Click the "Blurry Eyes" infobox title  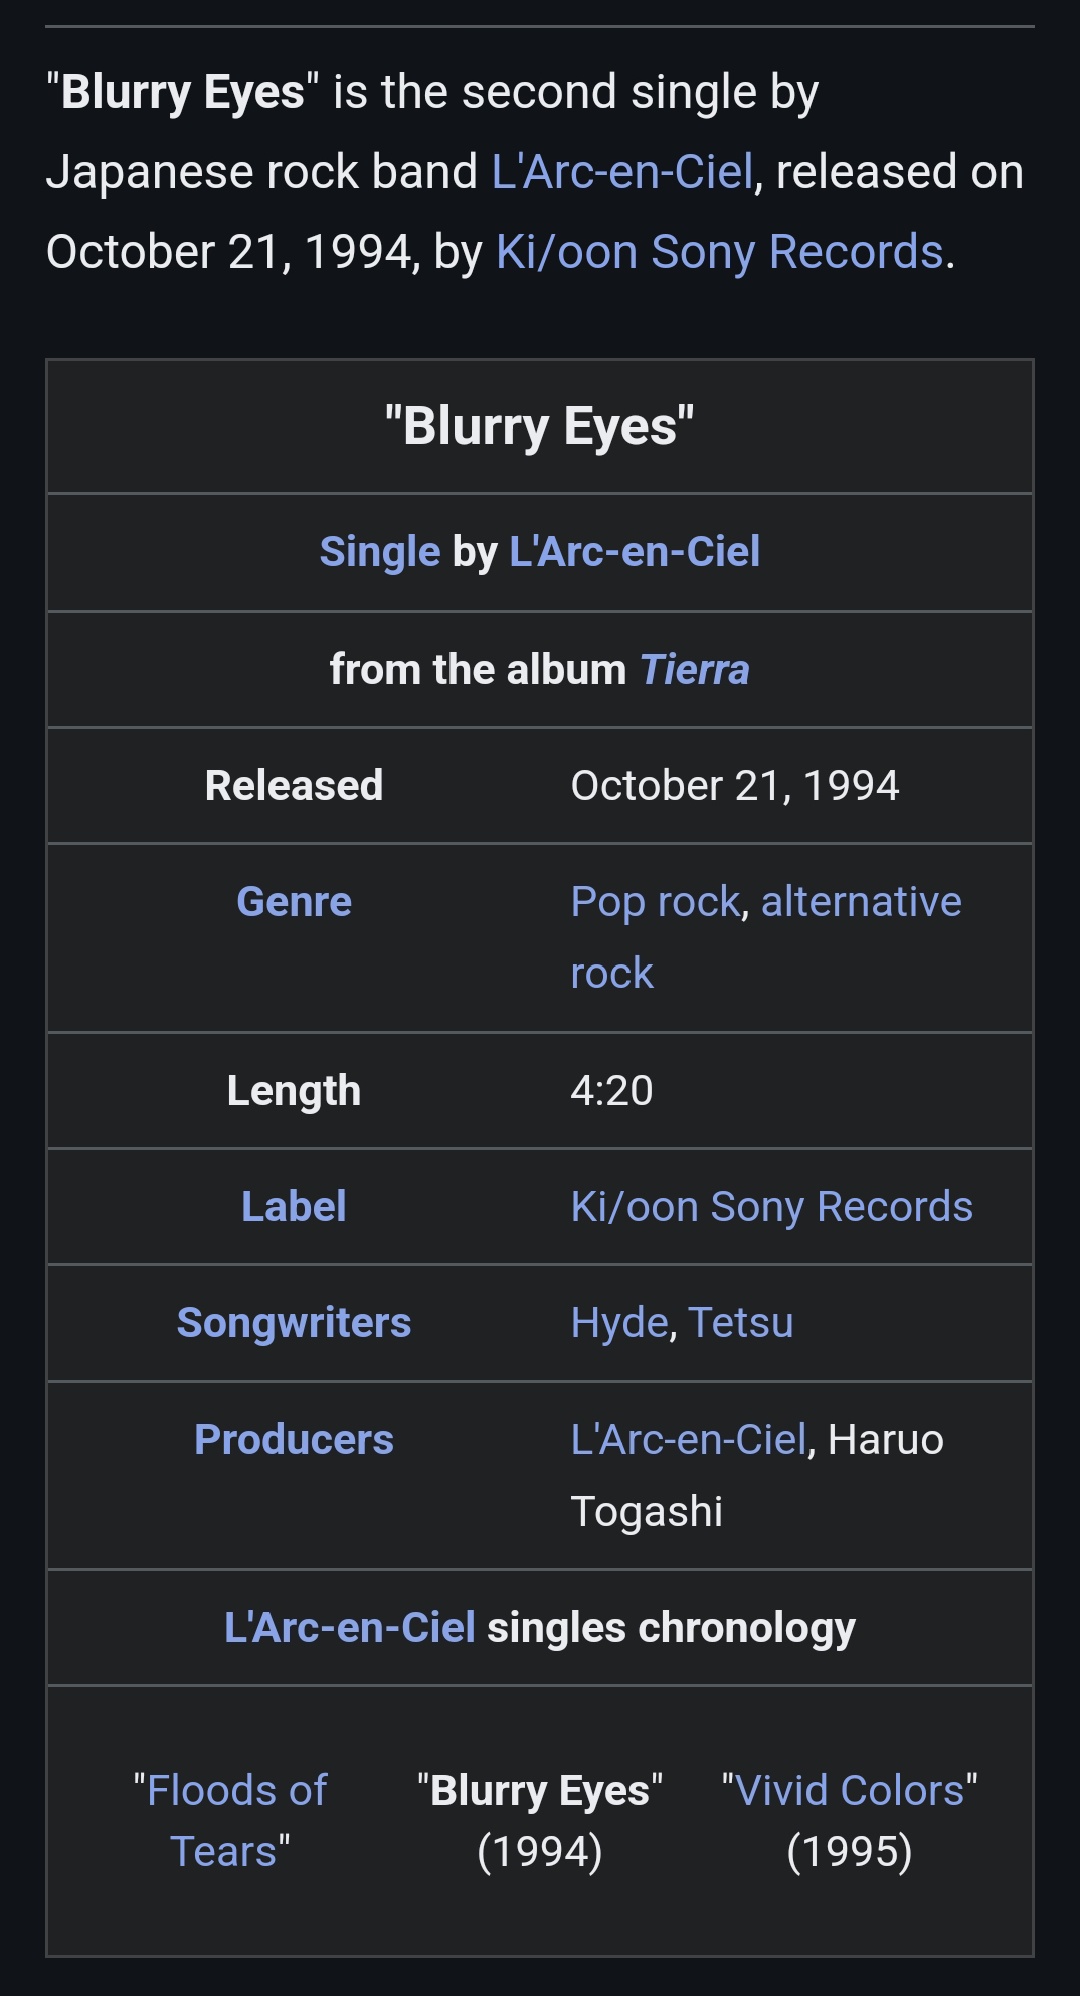[x=540, y=427]
